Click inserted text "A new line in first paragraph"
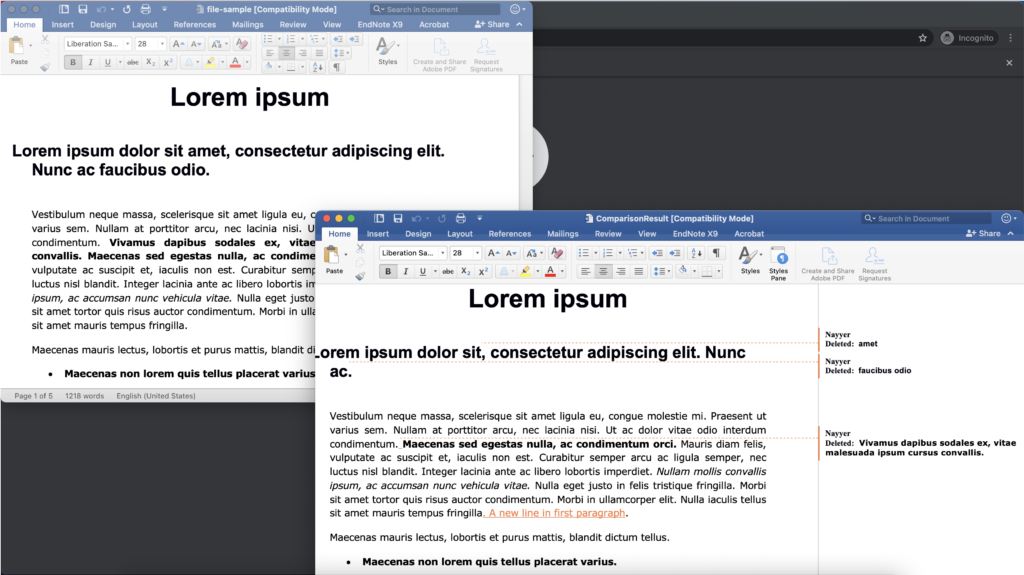The image size is (1024, 575). pyautogui.click(x=557, y=513)
